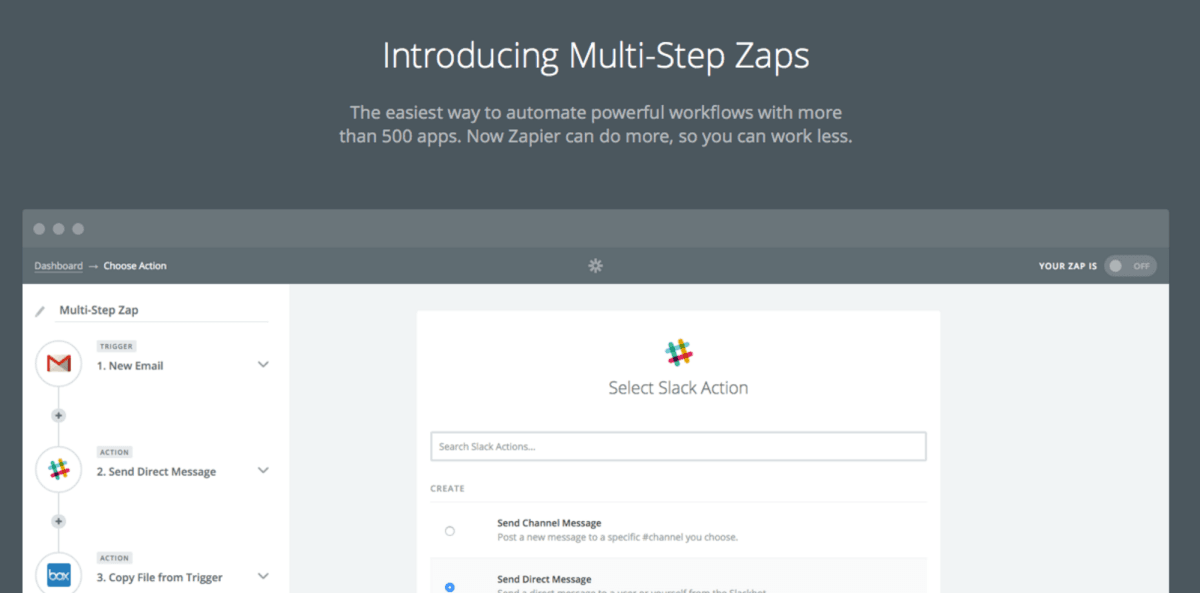
Task: Click the Slack icon for step 2
Action: 59,470
